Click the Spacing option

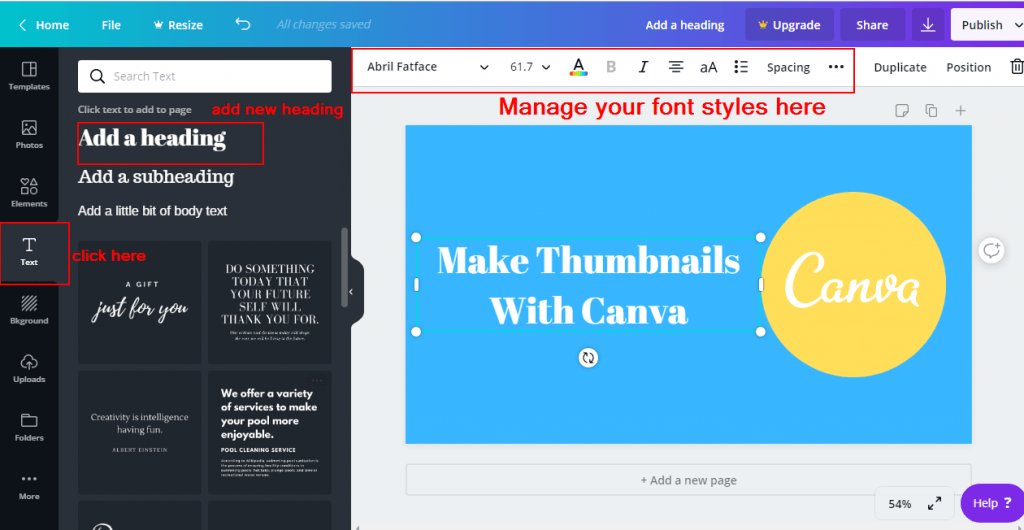788,67
